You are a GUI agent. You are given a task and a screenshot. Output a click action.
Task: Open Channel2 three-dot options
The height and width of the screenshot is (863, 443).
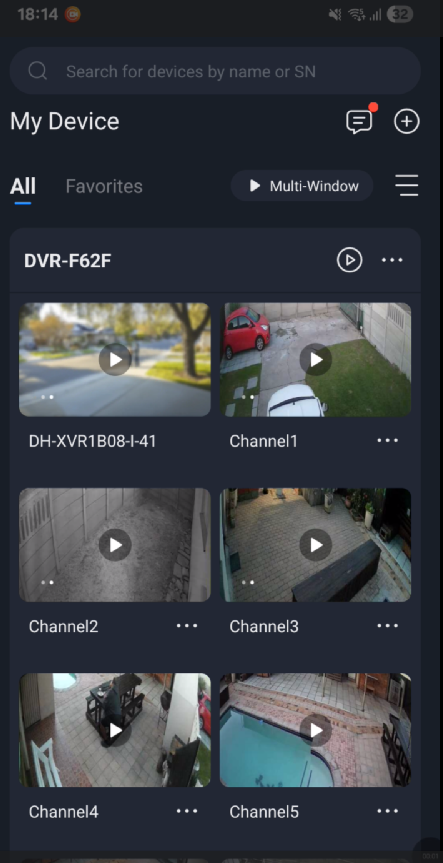187,626
